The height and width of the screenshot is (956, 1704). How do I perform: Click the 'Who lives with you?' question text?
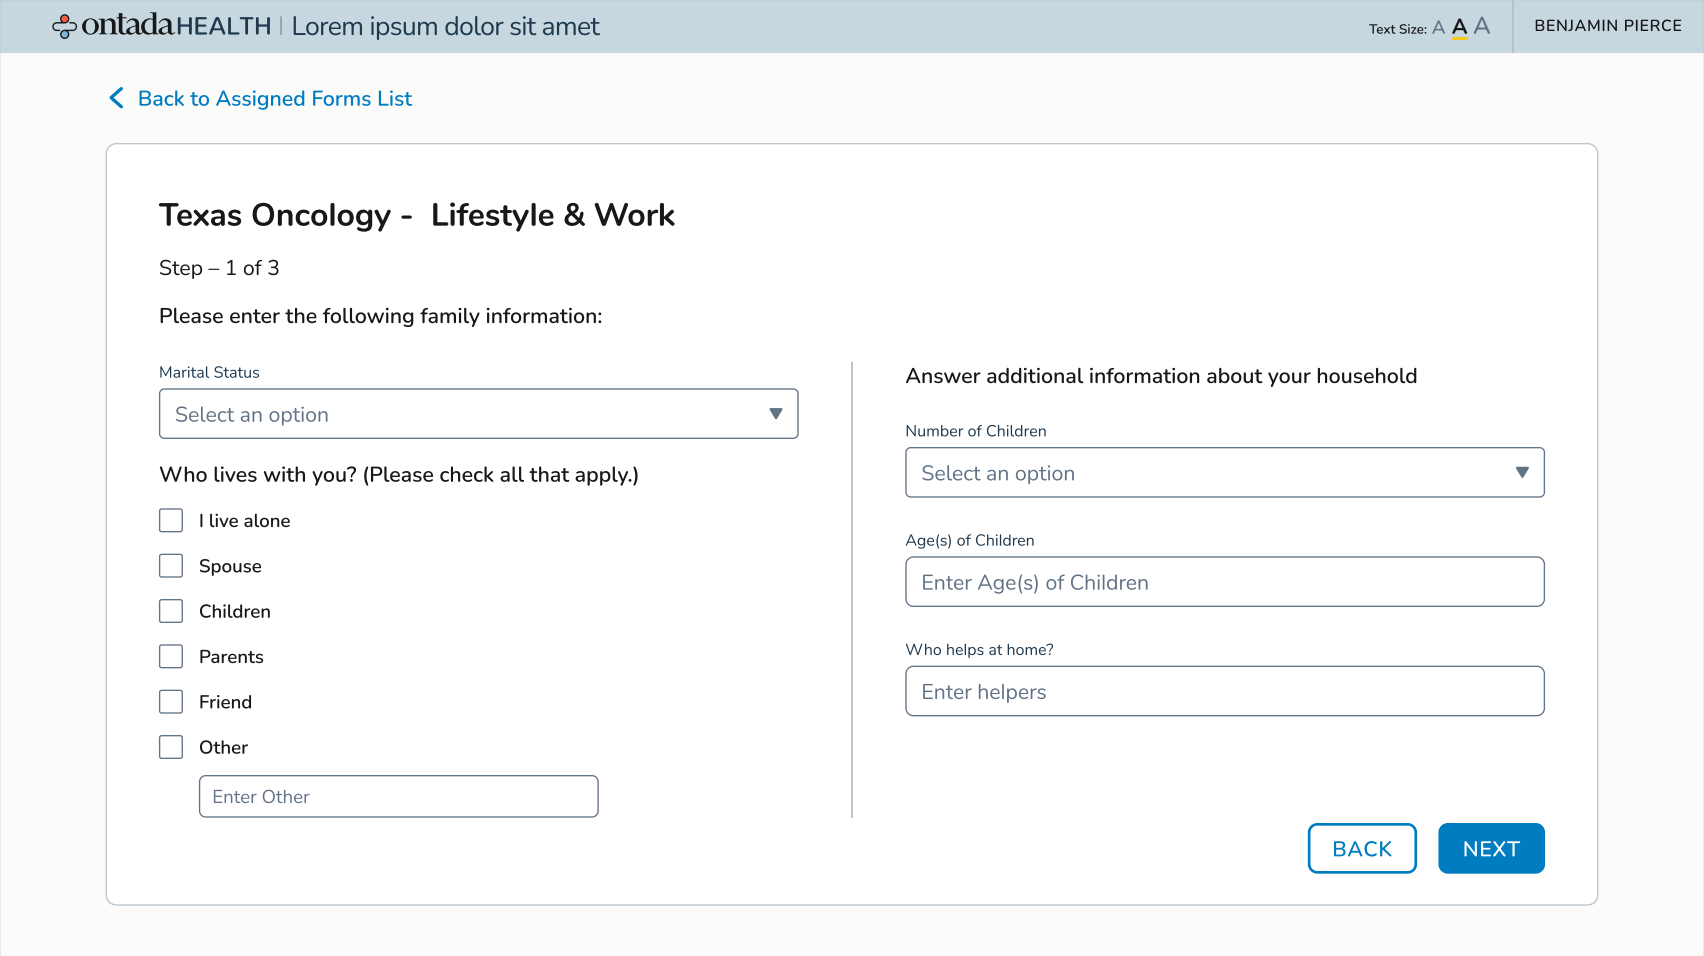click(x=399, y=475)
